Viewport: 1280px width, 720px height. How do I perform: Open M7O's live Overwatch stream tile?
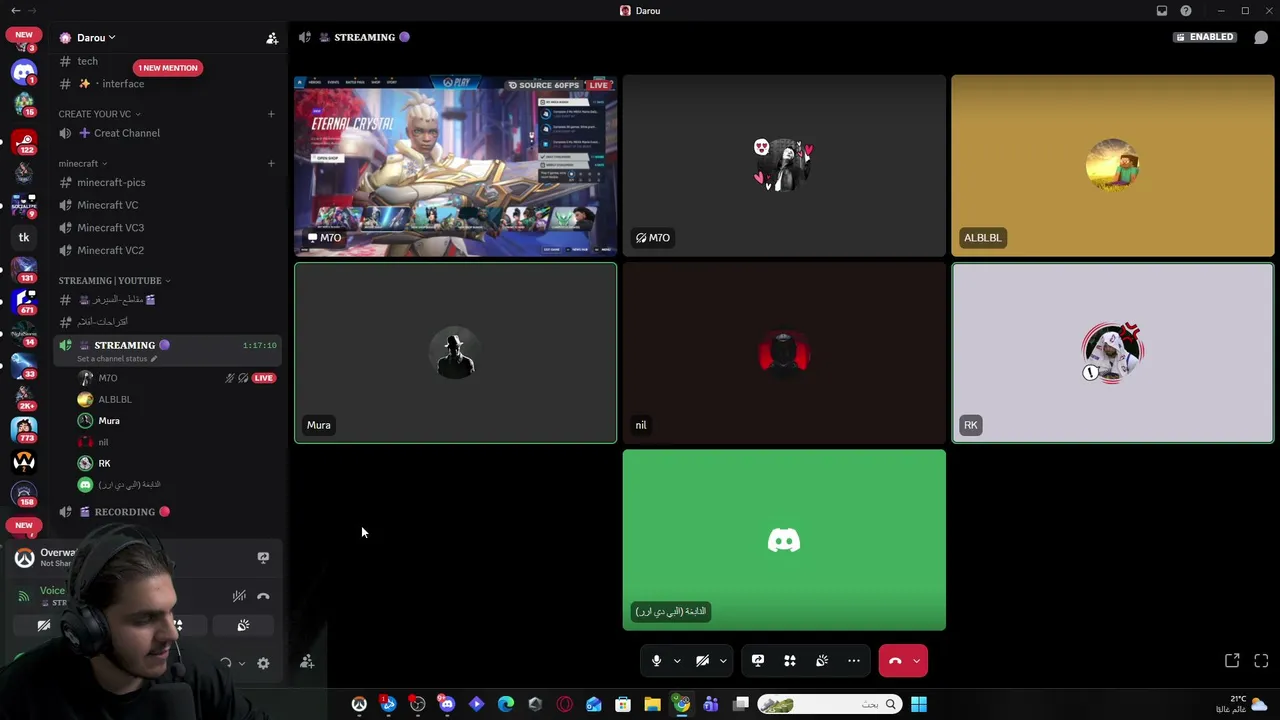(456, 166)
